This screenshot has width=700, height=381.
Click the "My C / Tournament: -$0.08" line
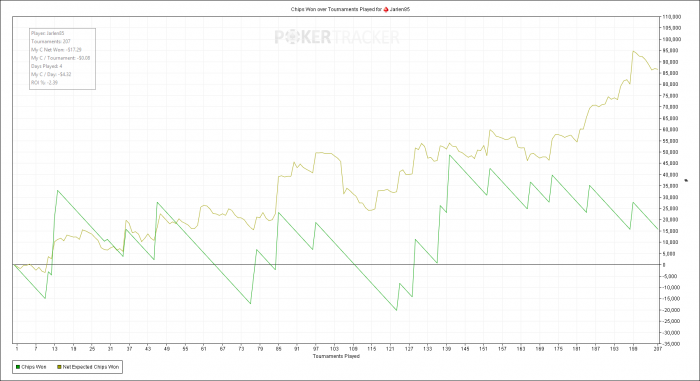60,58
